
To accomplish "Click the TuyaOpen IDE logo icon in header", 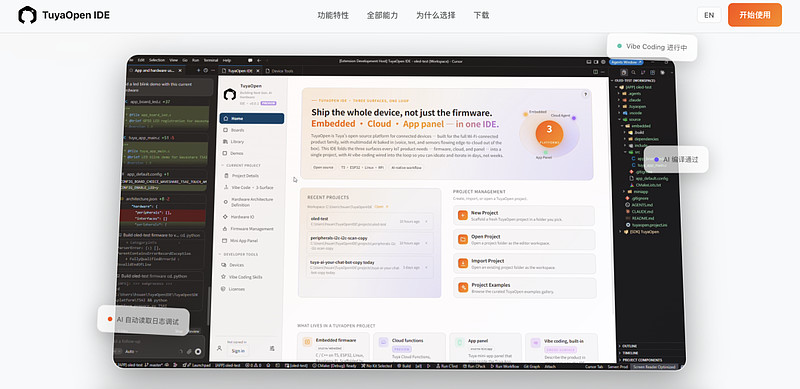I will coord(27,15).
